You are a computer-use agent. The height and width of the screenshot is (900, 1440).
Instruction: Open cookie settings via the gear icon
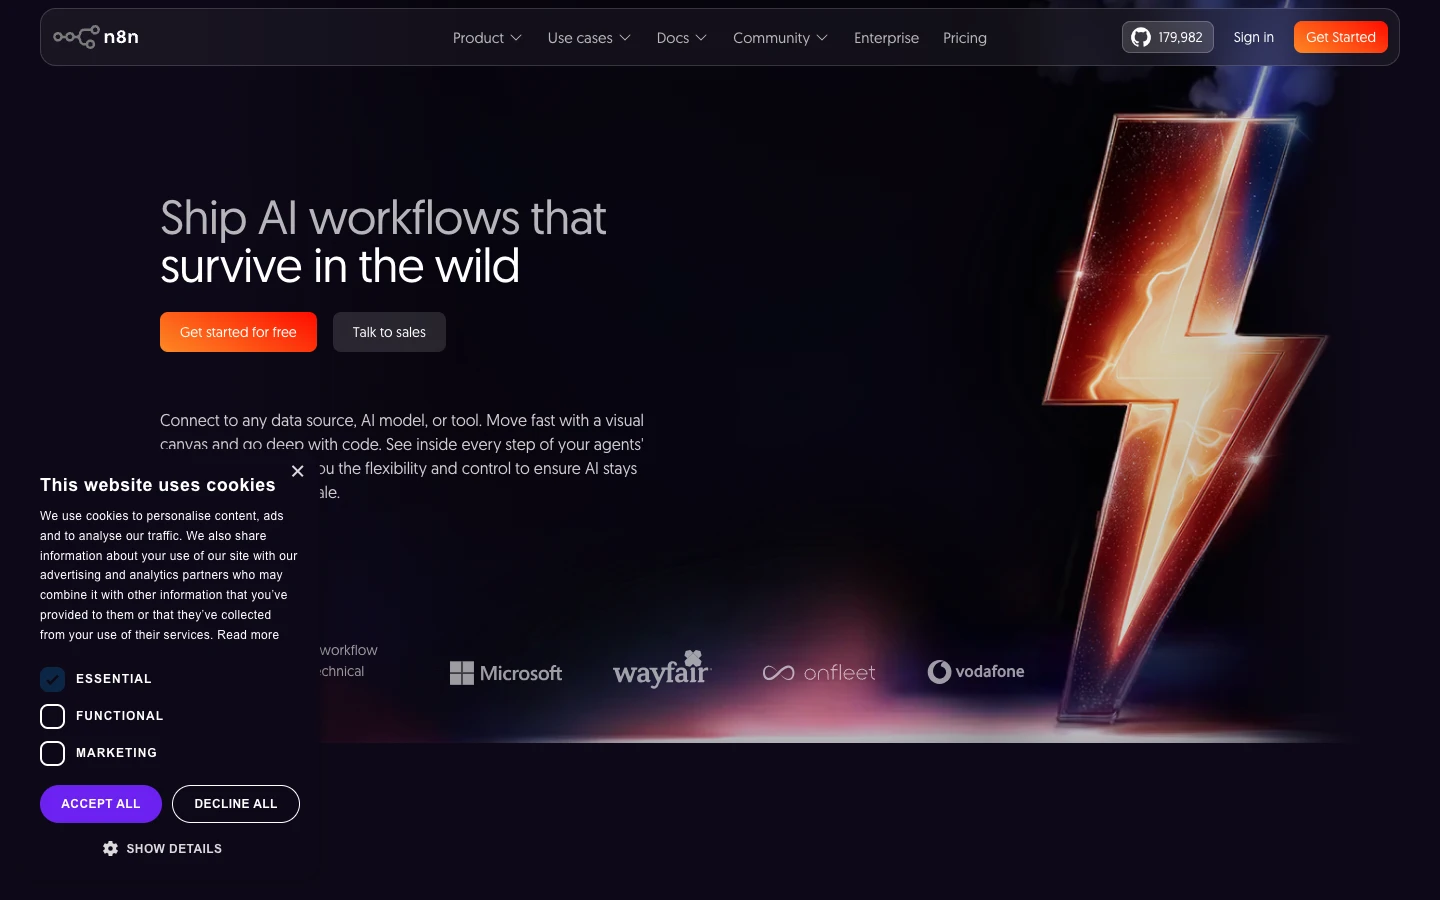111,848
